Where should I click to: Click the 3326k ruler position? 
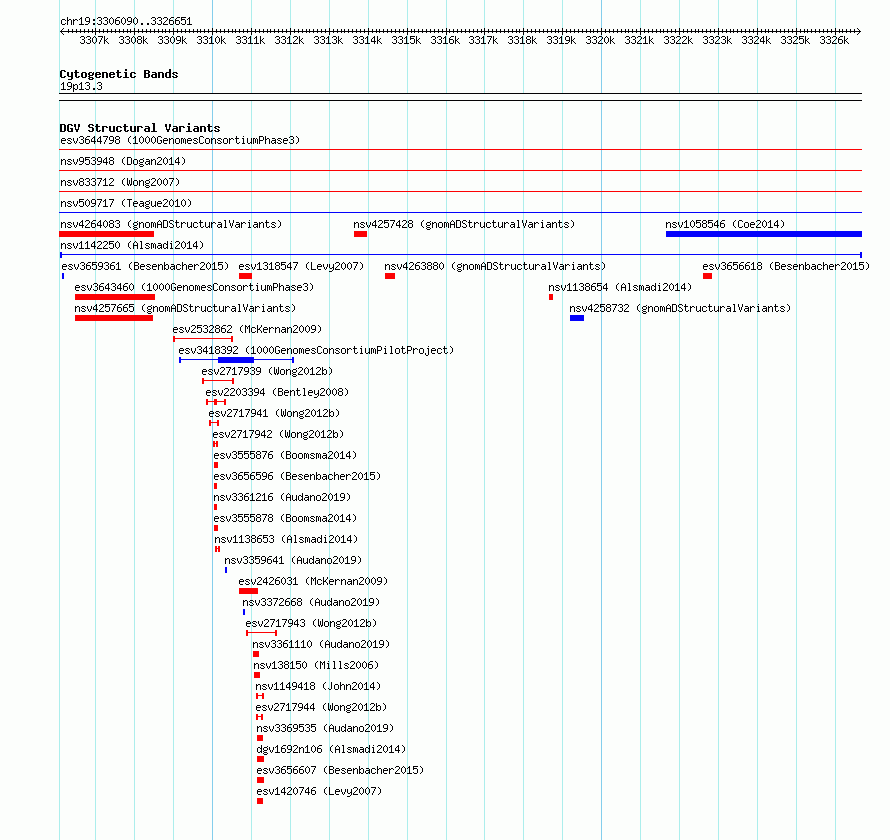pos(834,40)
